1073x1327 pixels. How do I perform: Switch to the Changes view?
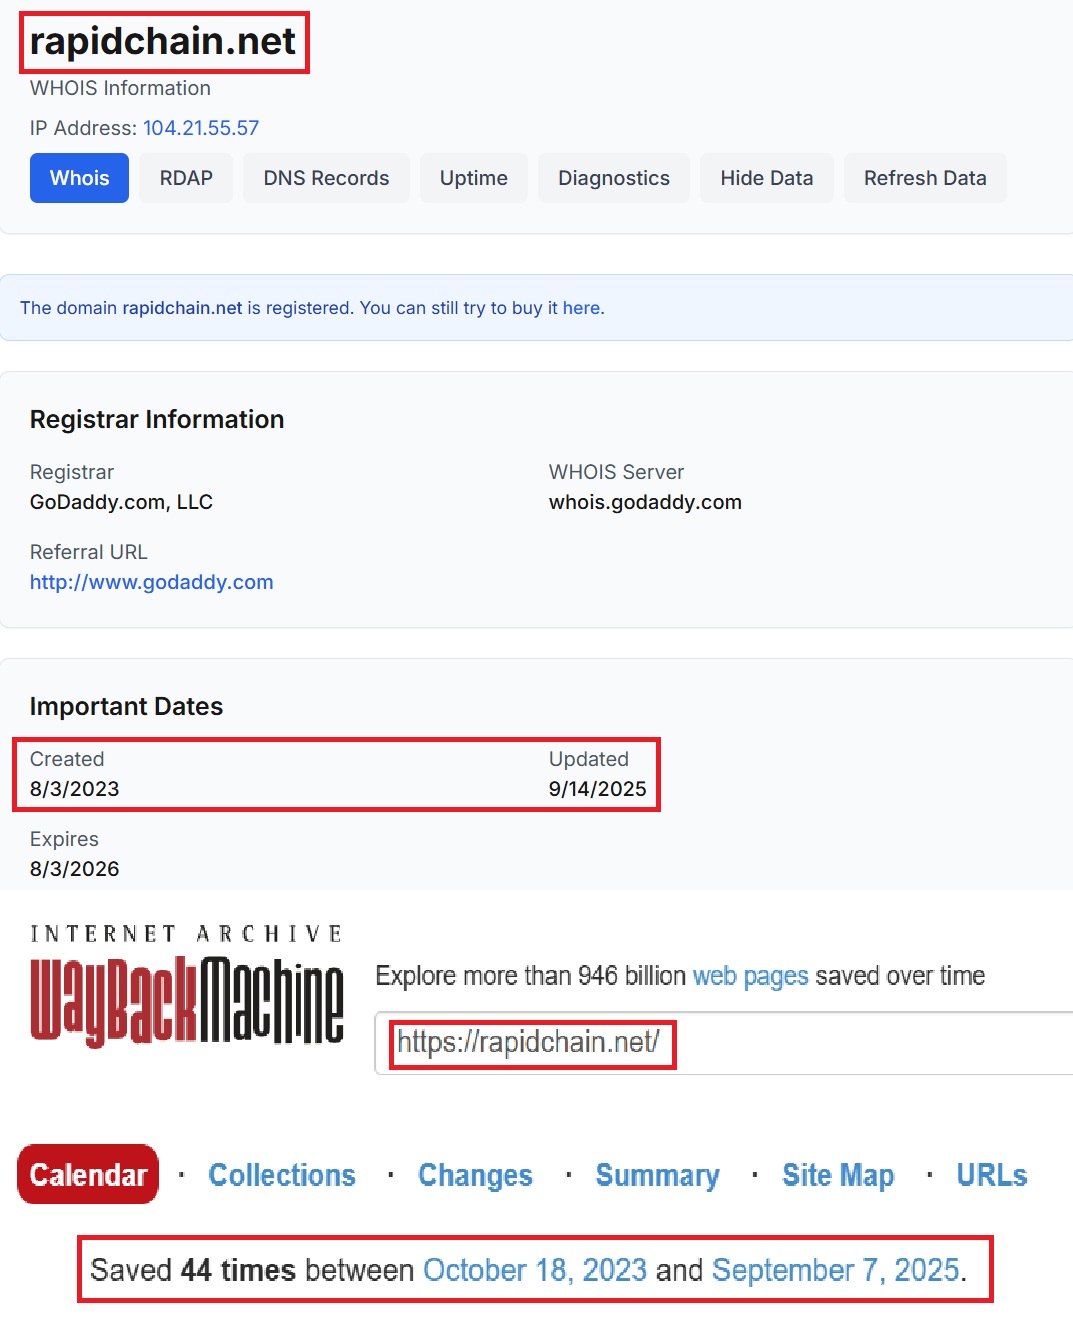click(474, 1175)
